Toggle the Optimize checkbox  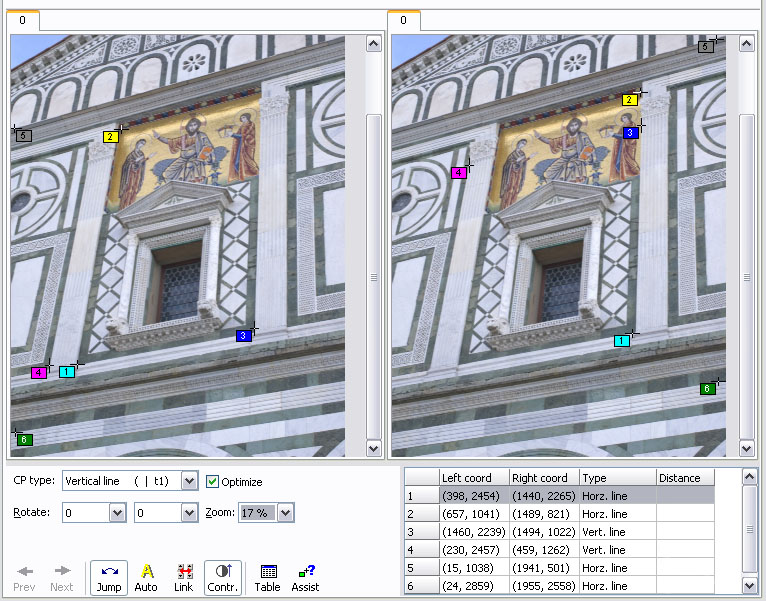212,482
